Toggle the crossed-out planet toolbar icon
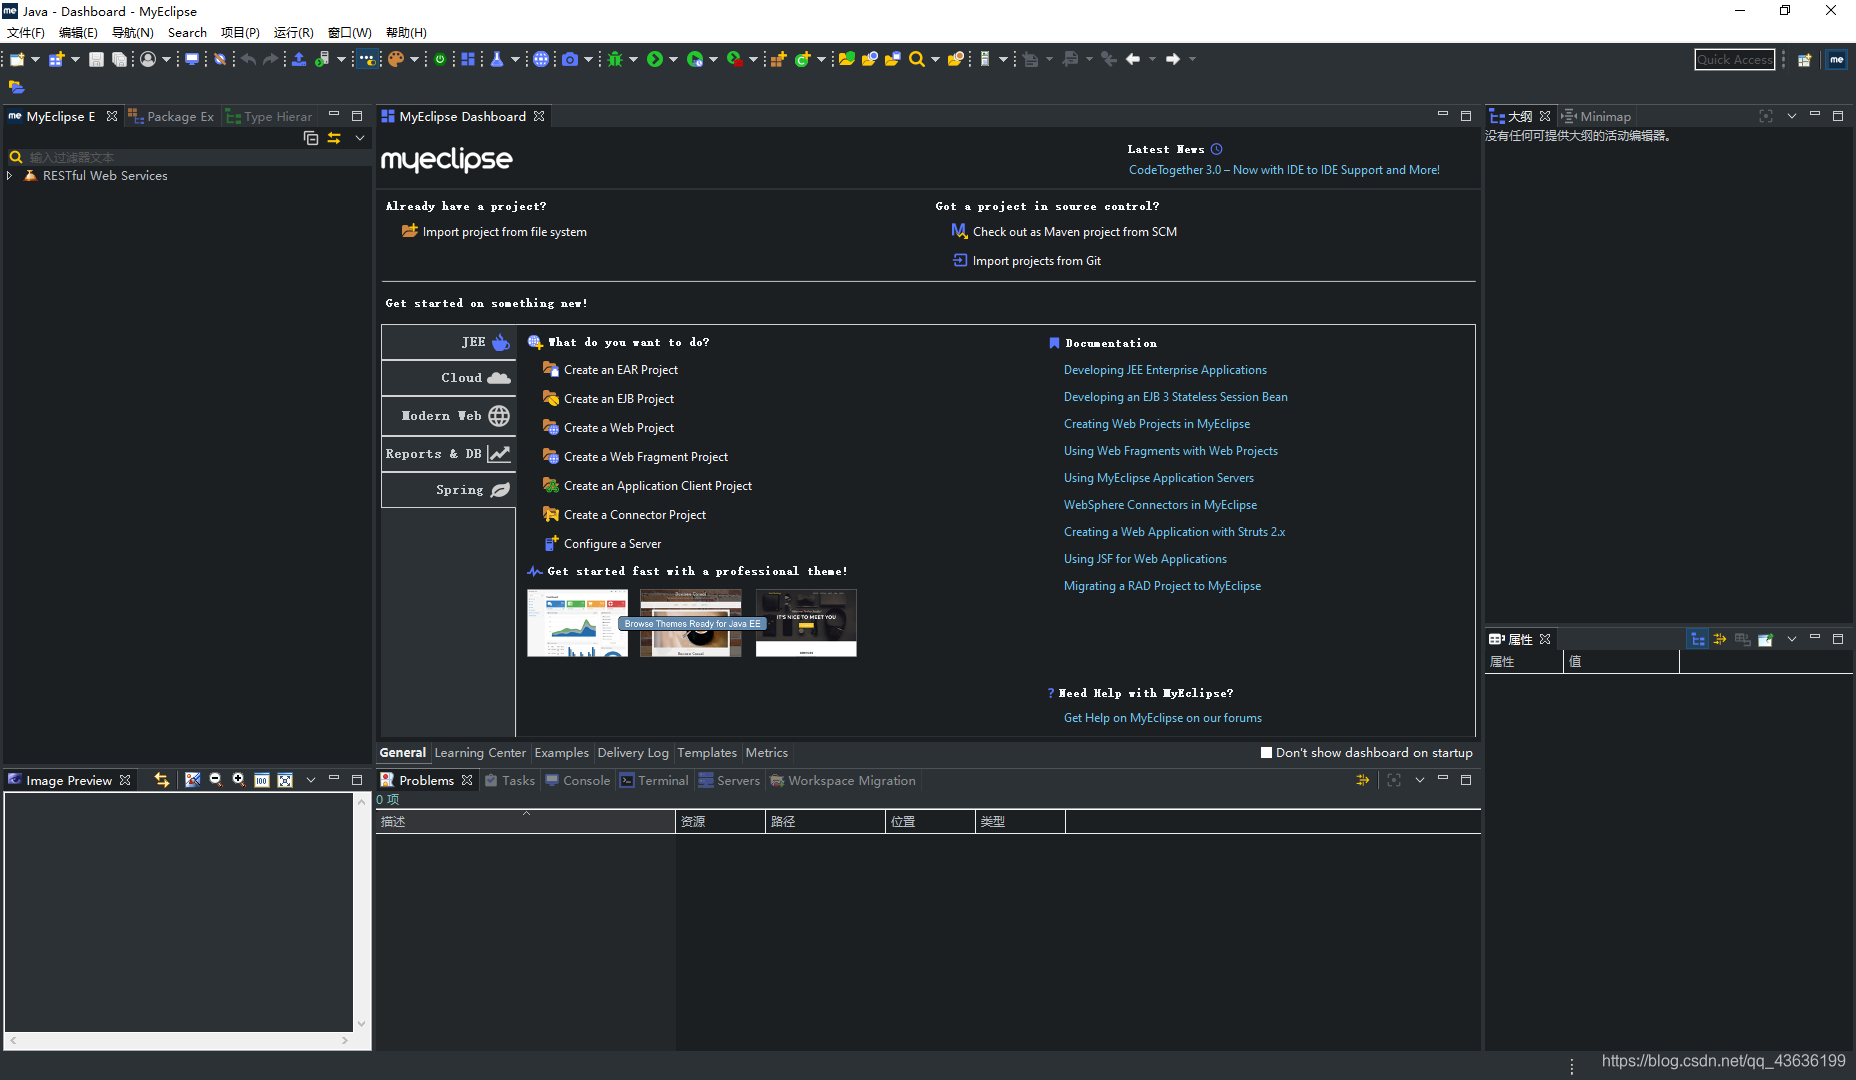The width and height of the screenshot is (1856, 1080). [x=220, y=59]
